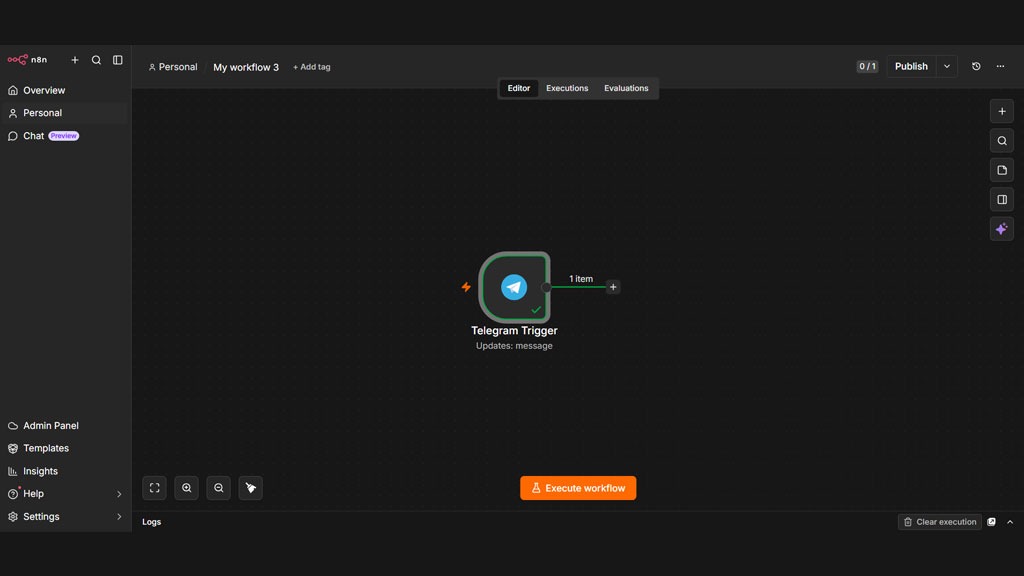Add a tag to the workflow
This screenshot has height=576, width=1024.
click(x=312, y=67)
